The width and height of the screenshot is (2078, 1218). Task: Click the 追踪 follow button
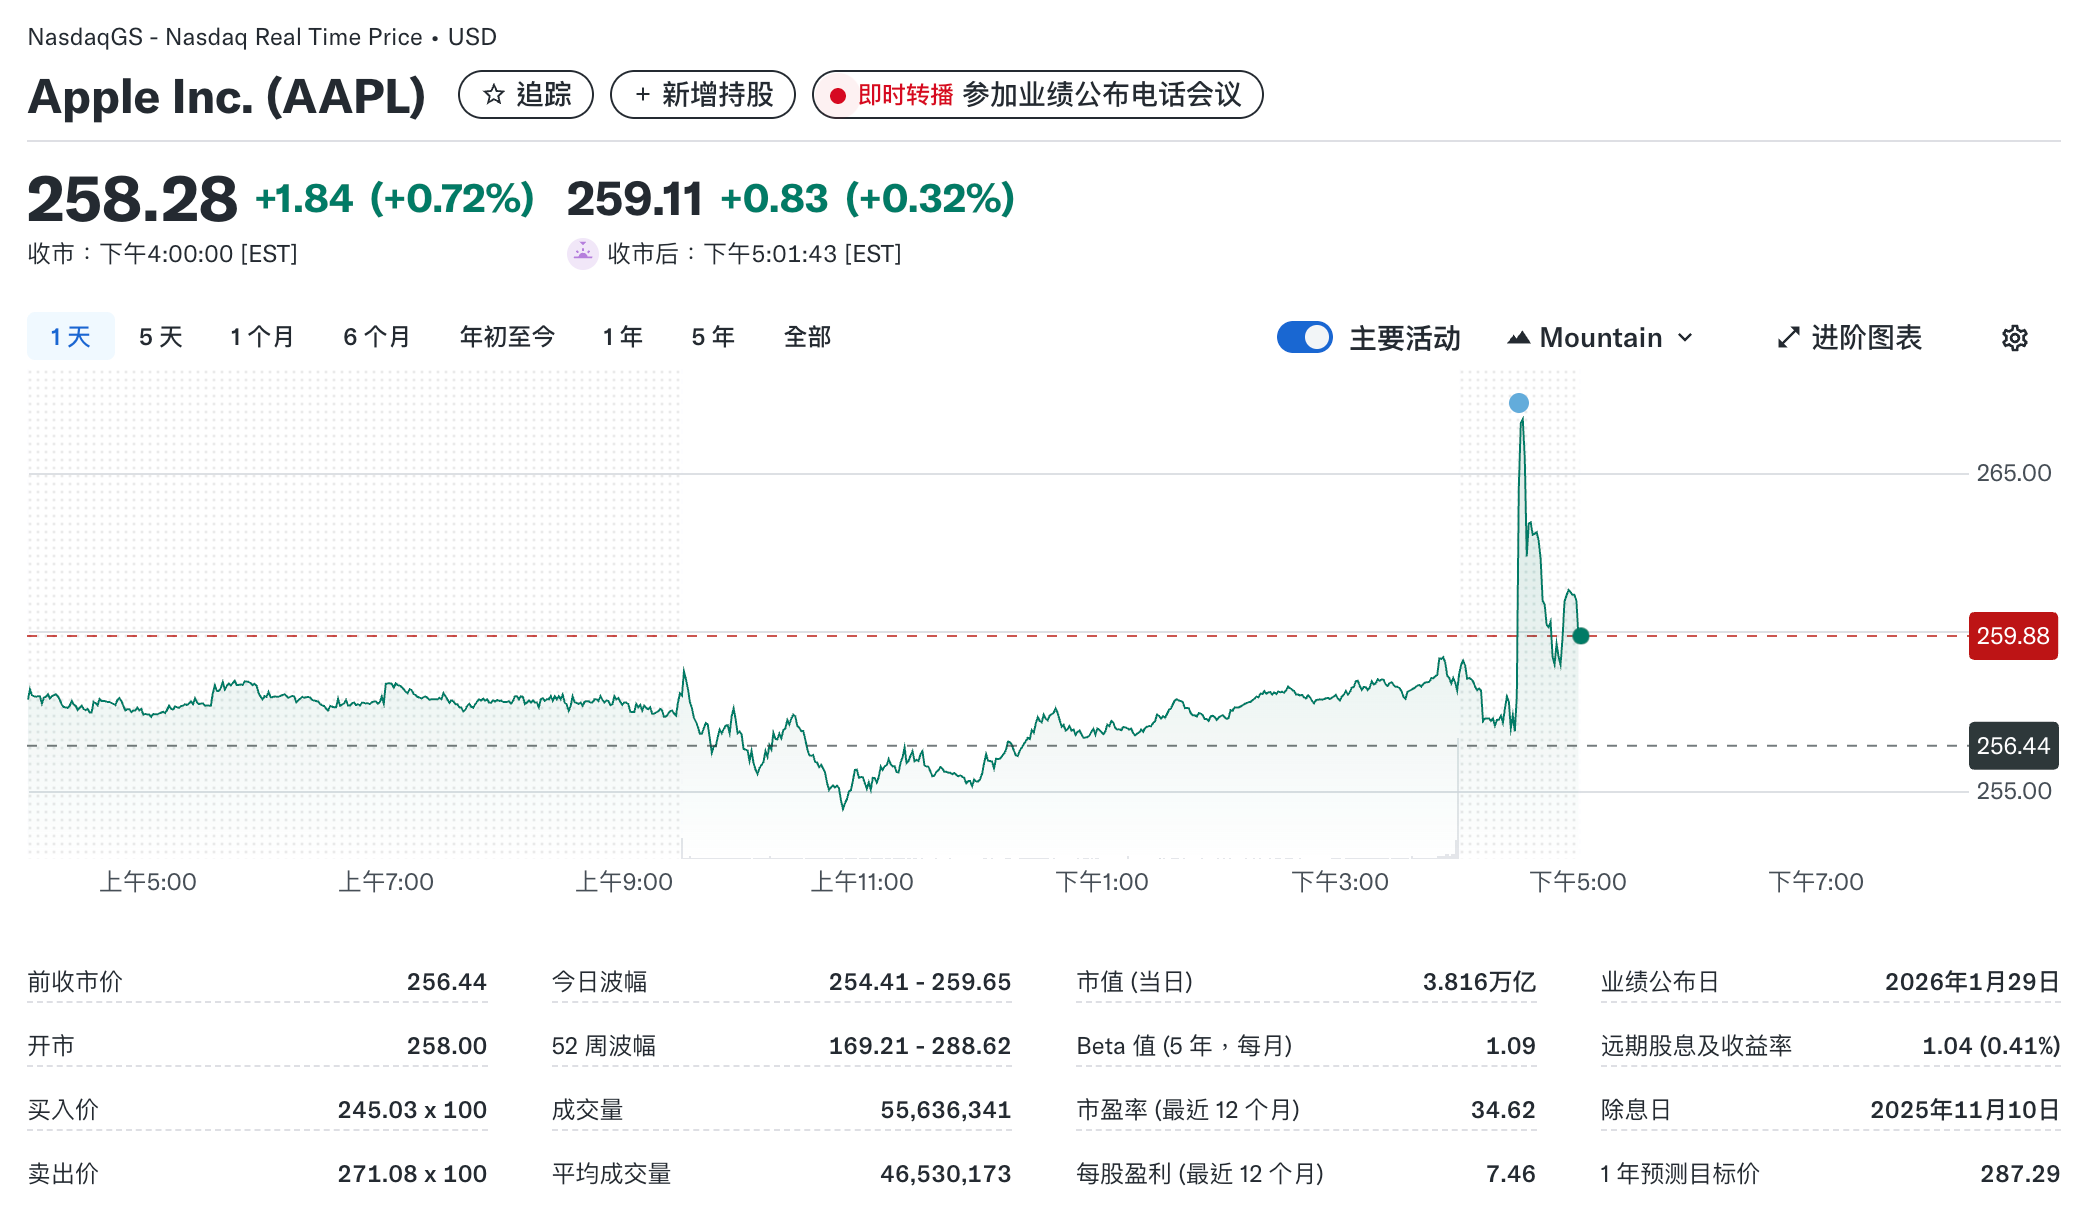click(526, 95)
